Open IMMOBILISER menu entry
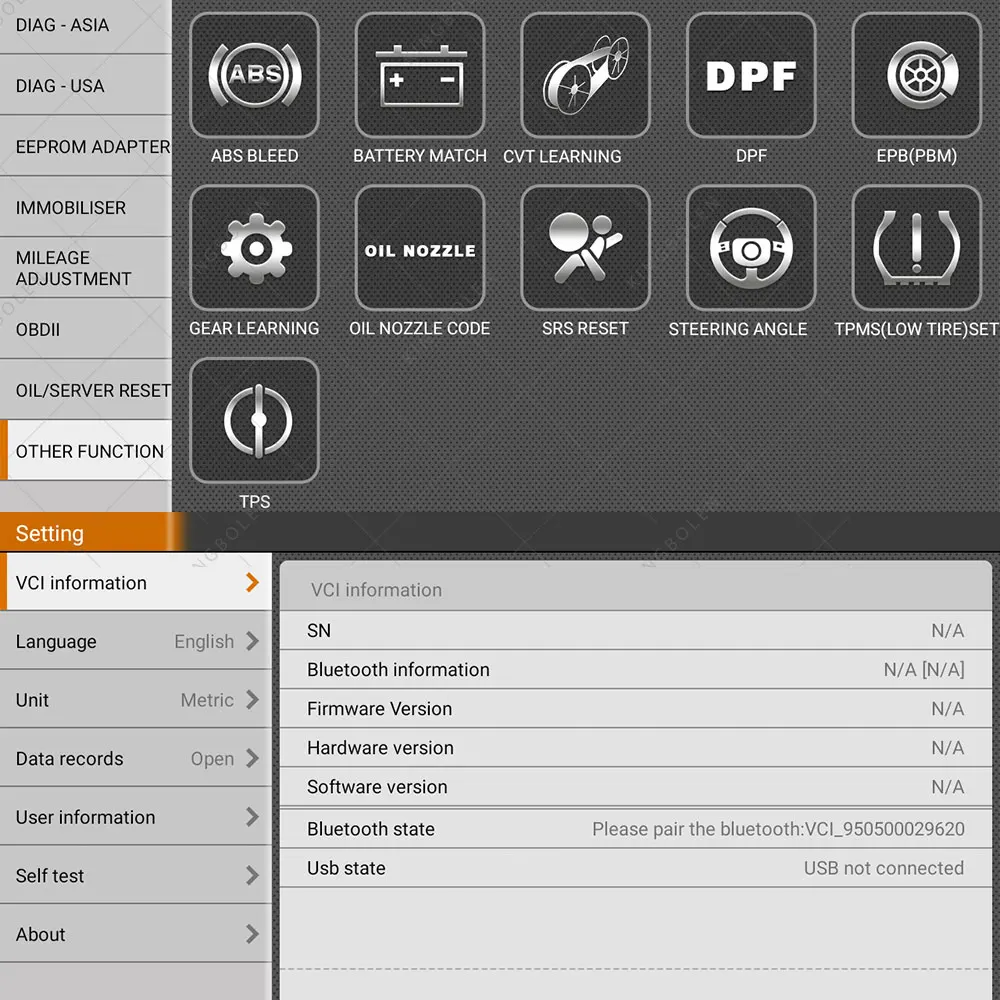Viewport: 1000px width, 1000px height. (85, 207)
